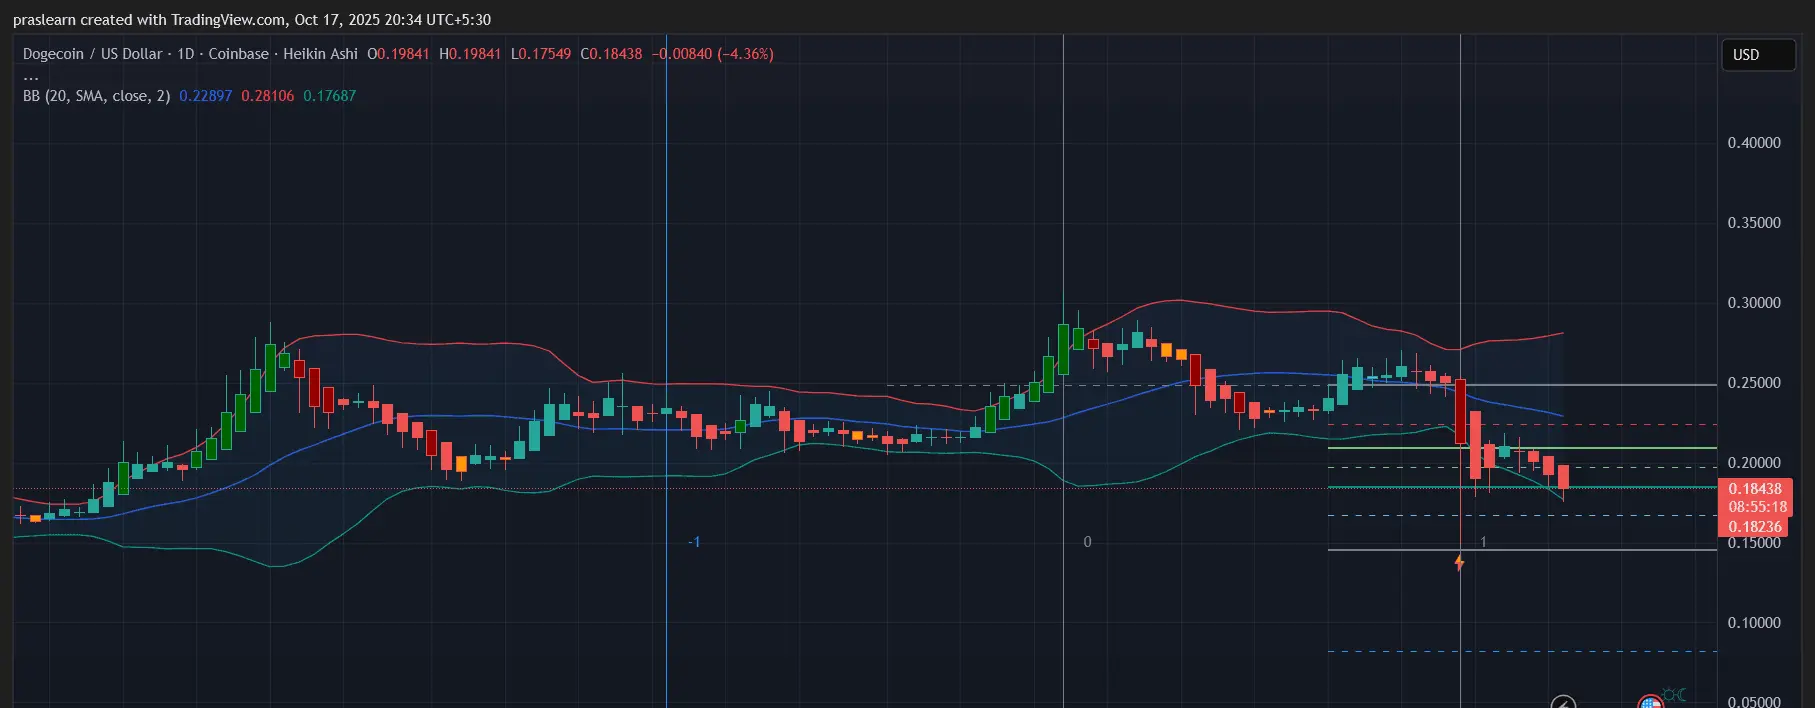The width and height of the screenshot is (1815, 708).
Task: Click the open value O0.19841
Action: pos(398,54)
